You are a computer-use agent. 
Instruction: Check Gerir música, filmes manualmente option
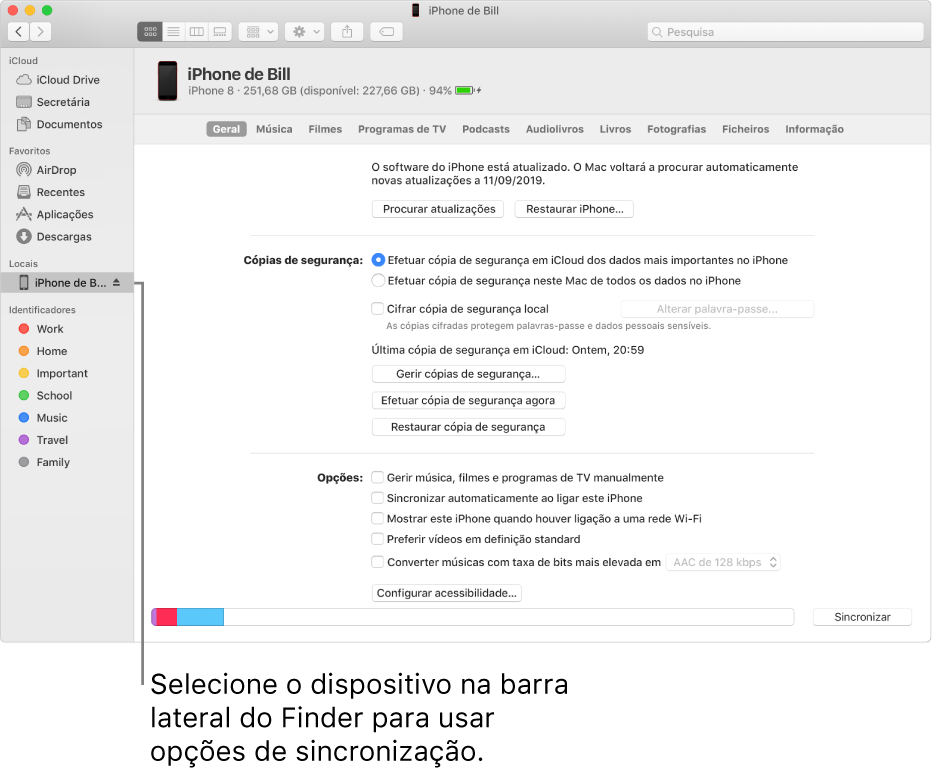378,477
